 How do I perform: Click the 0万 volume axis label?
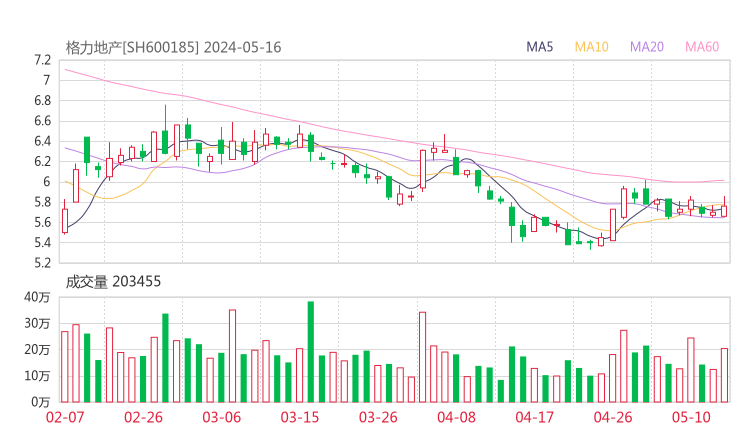pyautogui.click(x=40, y=402)
